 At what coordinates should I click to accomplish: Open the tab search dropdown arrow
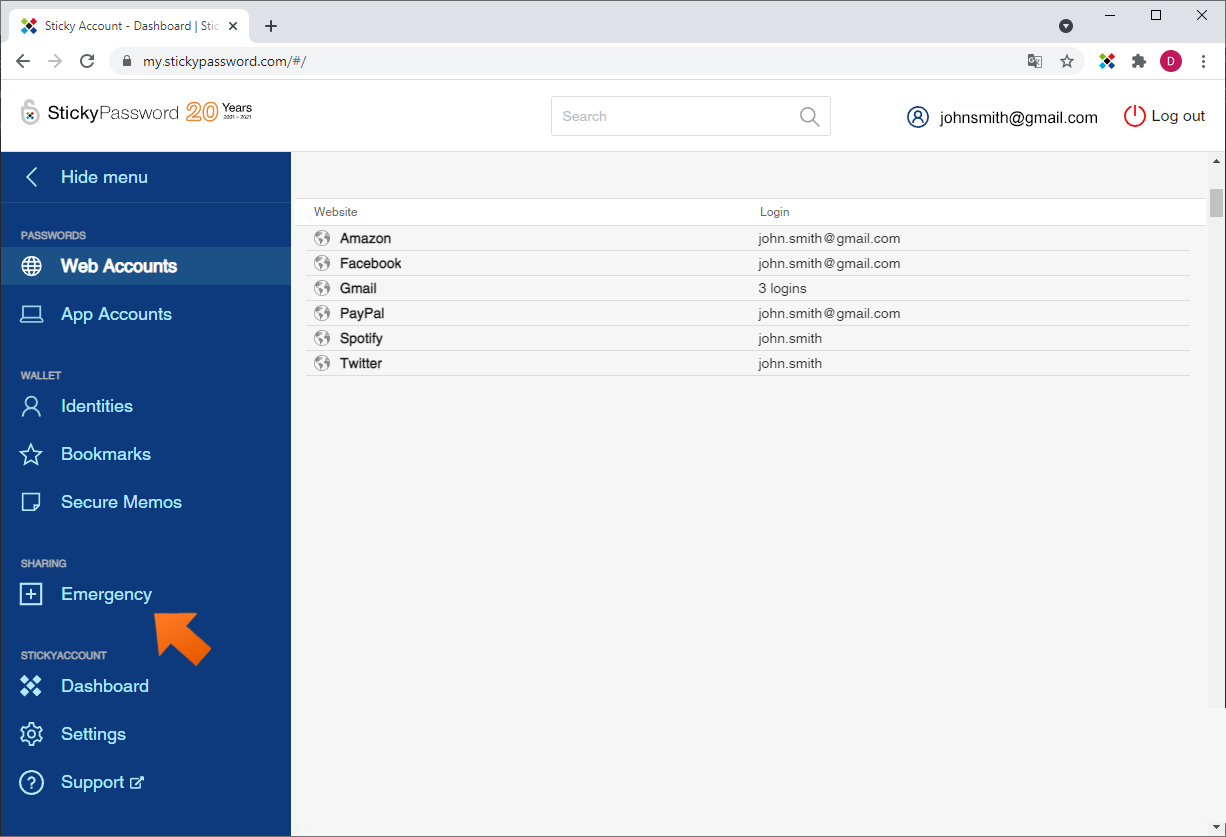pos(1066,26)
